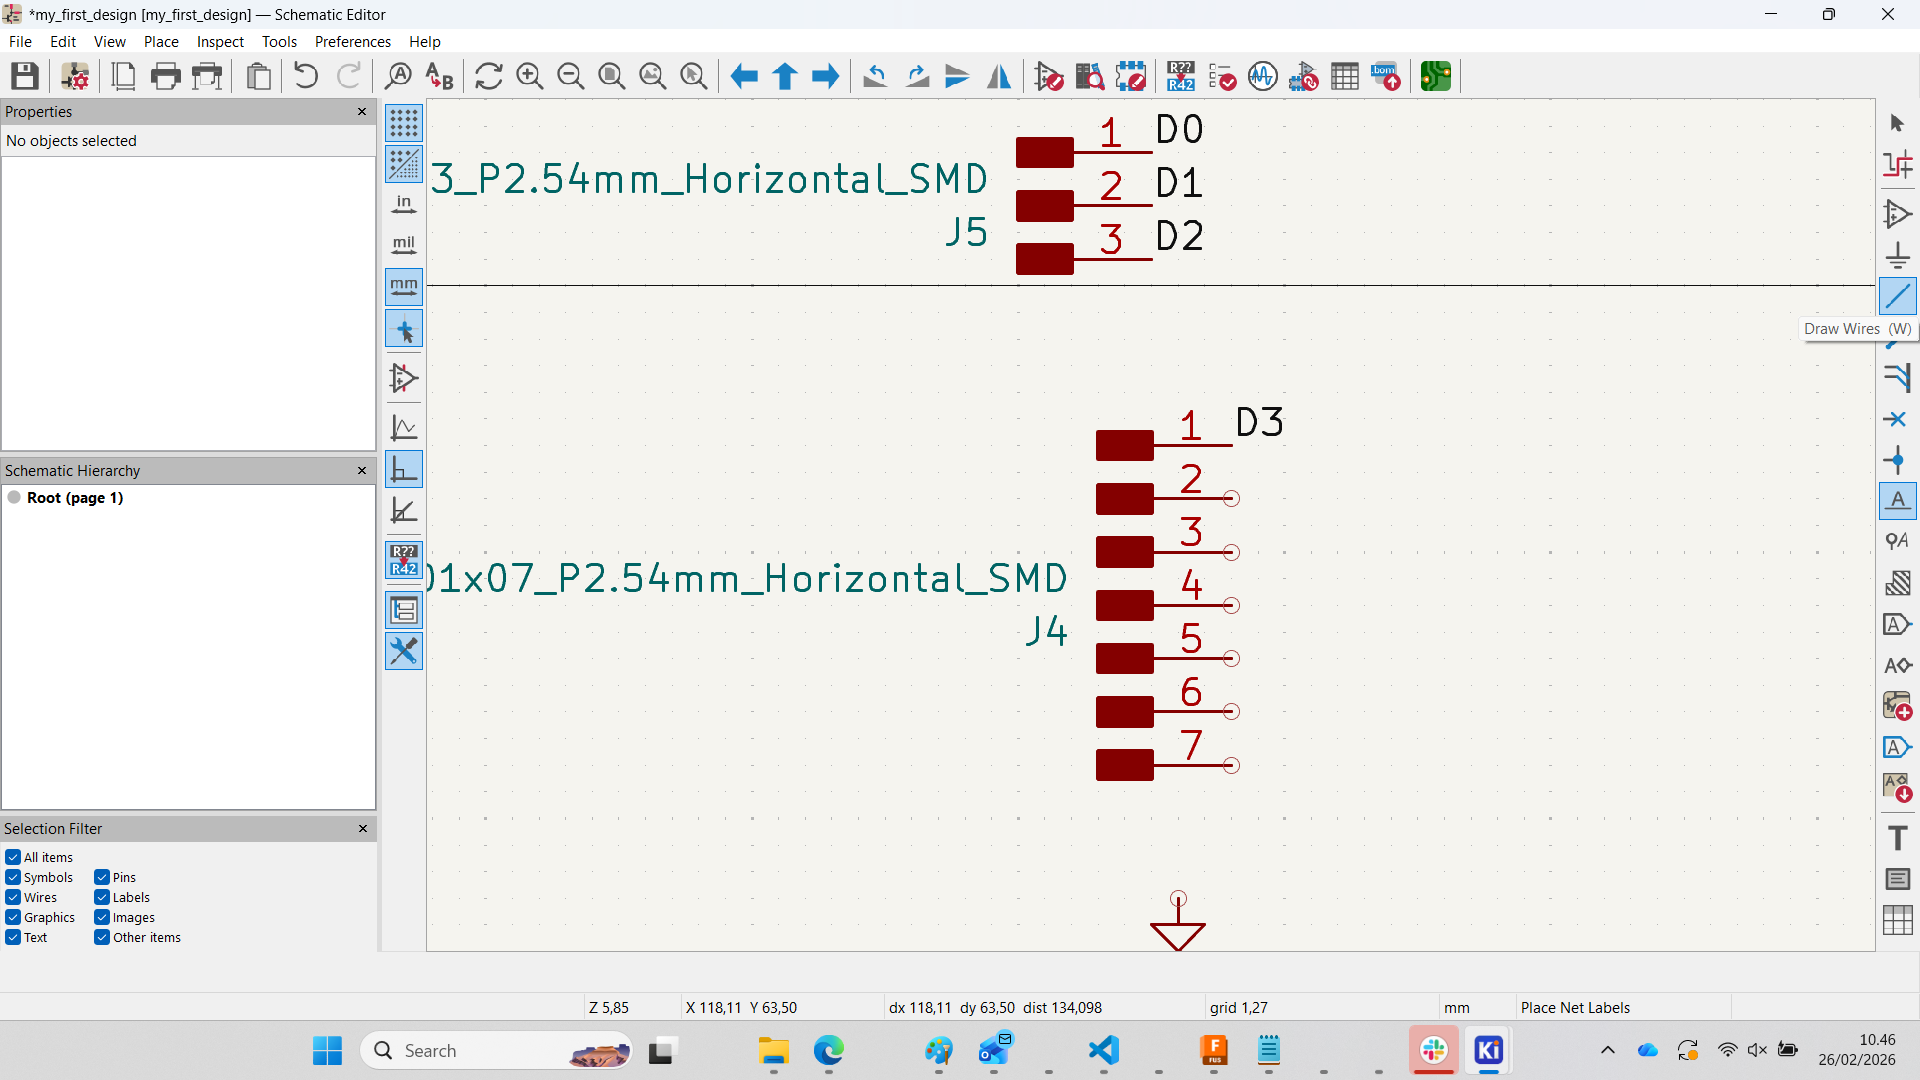This screenshot has width=1920, height=1080.
Task: Select the Draw Wires tool
Action: click(1897, 296)
